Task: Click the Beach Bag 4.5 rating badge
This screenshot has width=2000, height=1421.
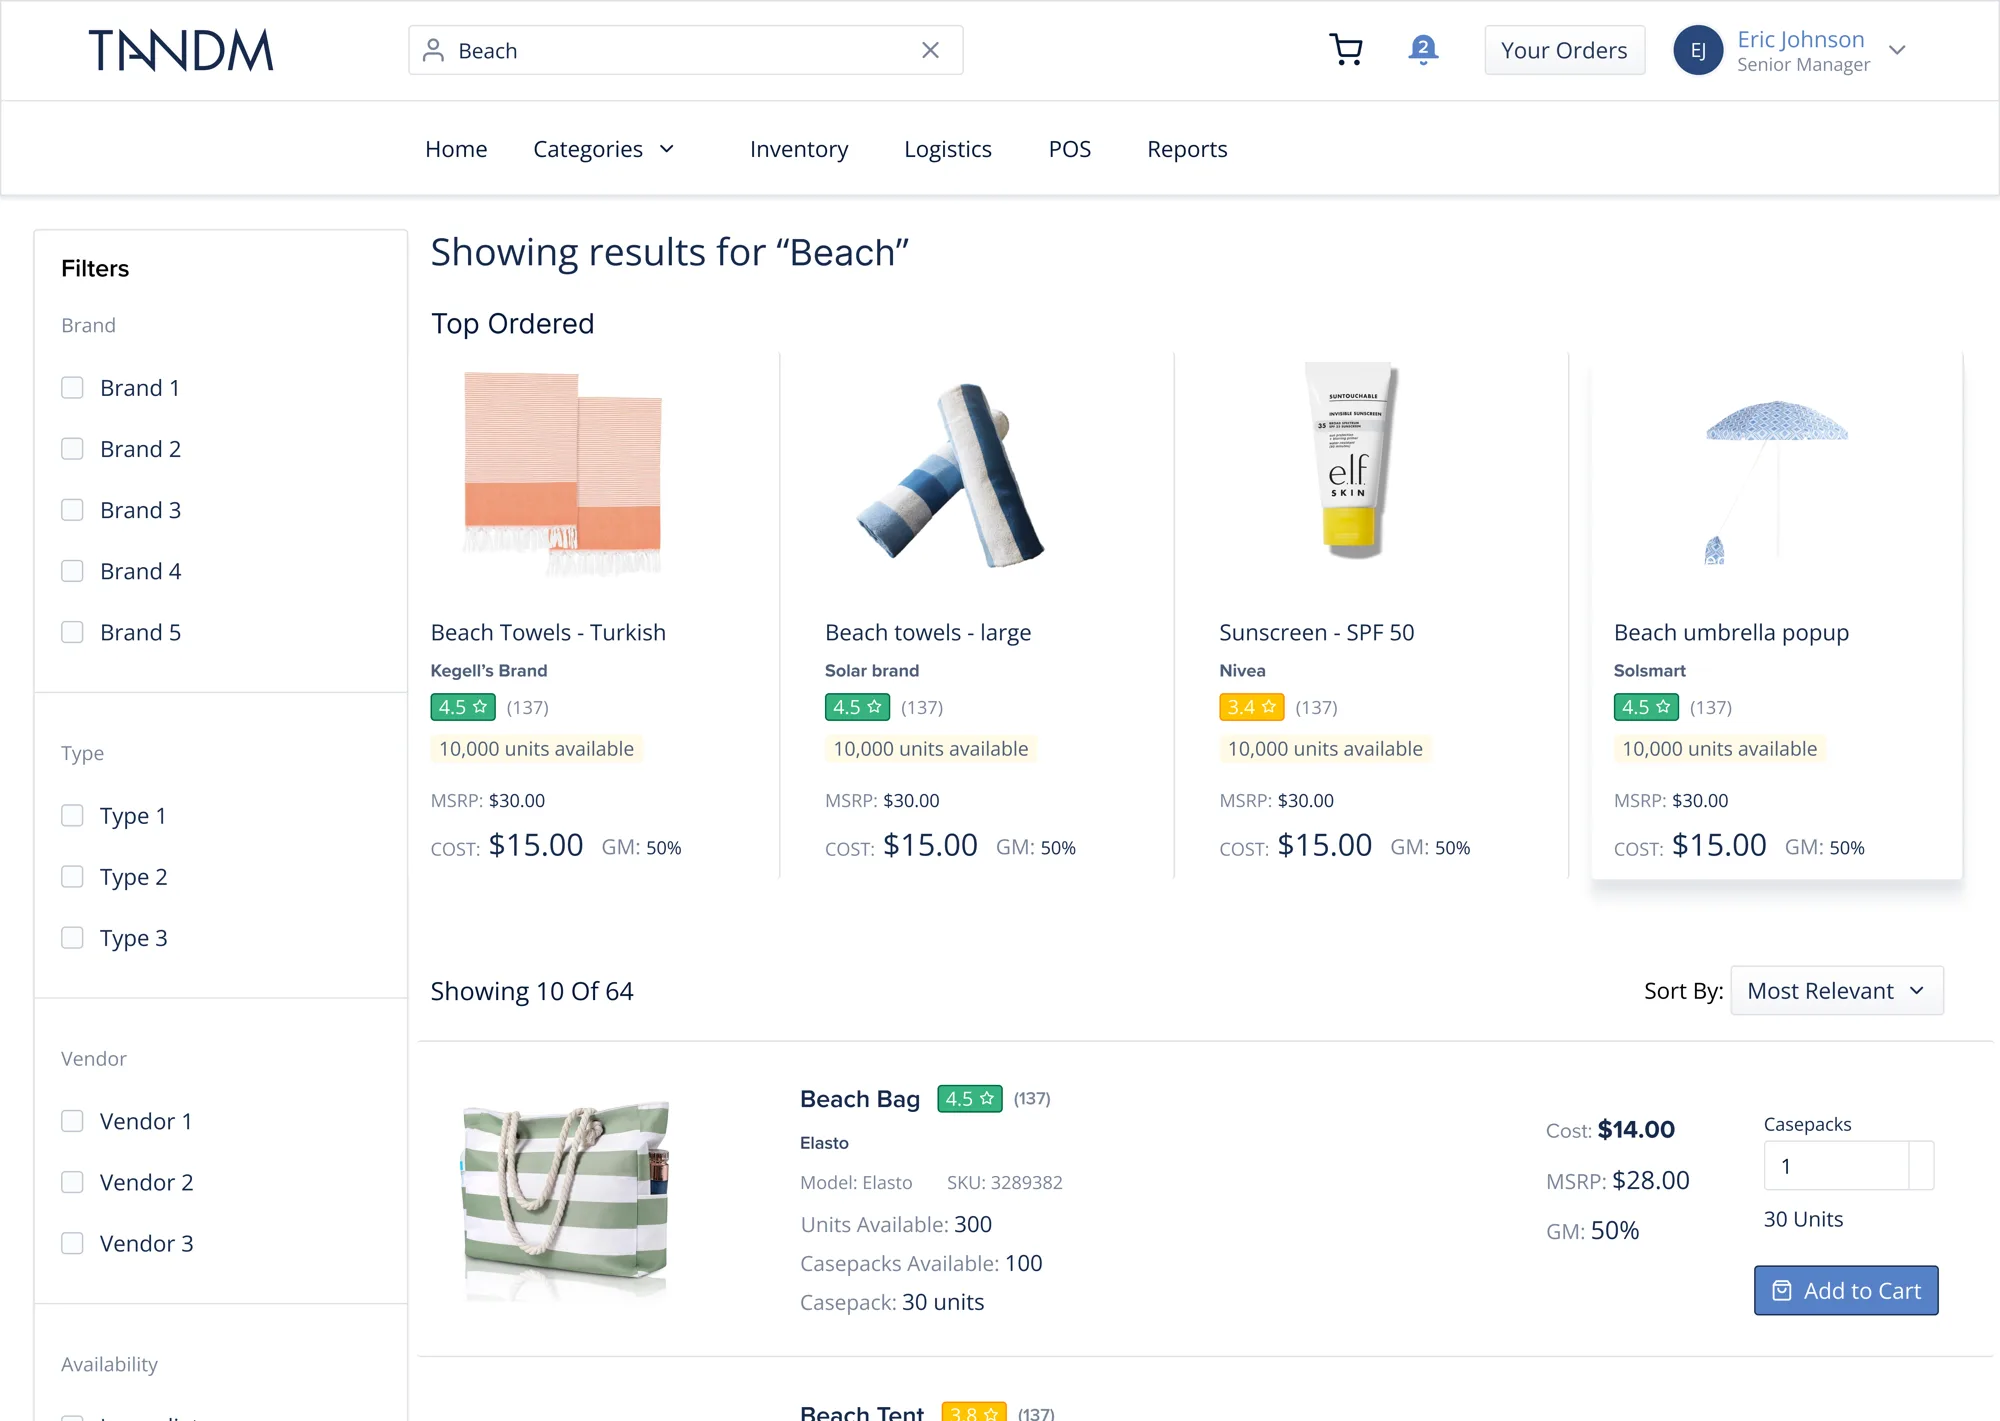Action: (970, 1098)
